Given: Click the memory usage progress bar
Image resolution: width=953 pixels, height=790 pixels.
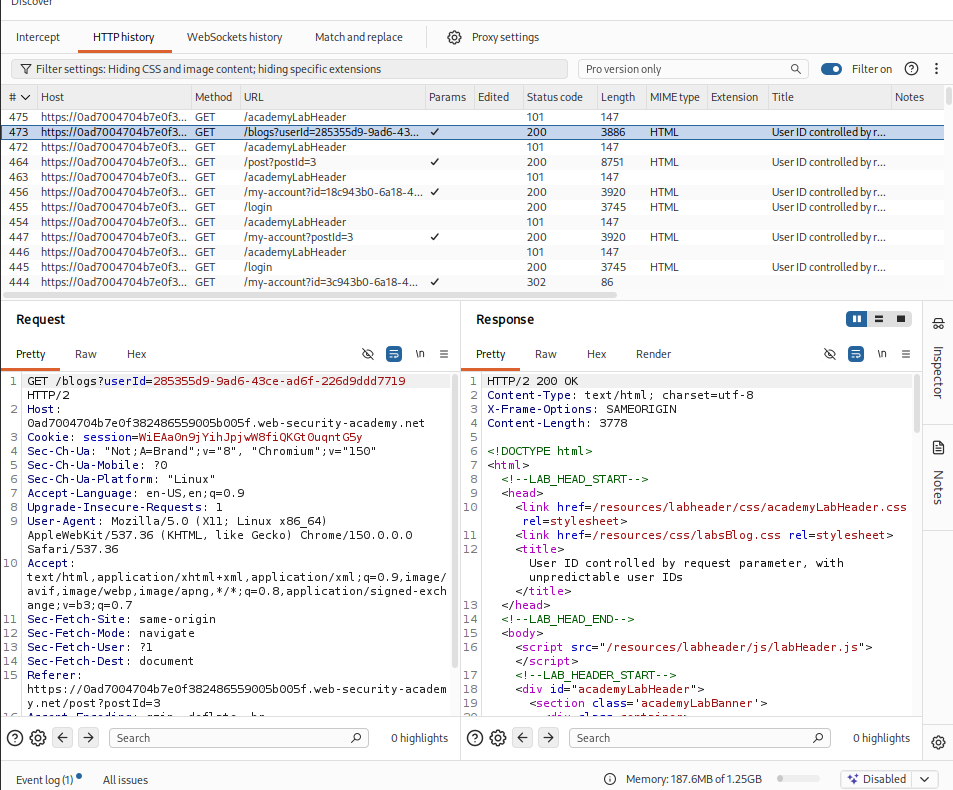Looking at the screenshot, I should (798, 779).
